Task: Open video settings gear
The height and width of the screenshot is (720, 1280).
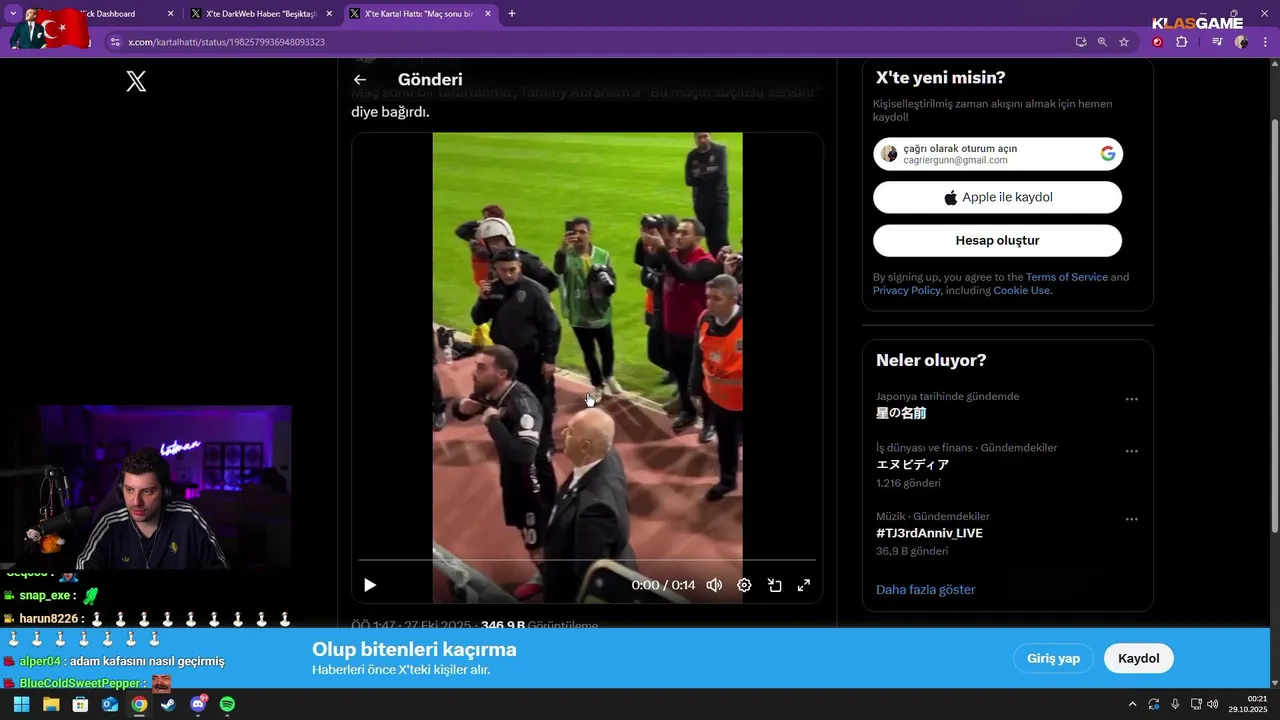Action: [744, 585]
